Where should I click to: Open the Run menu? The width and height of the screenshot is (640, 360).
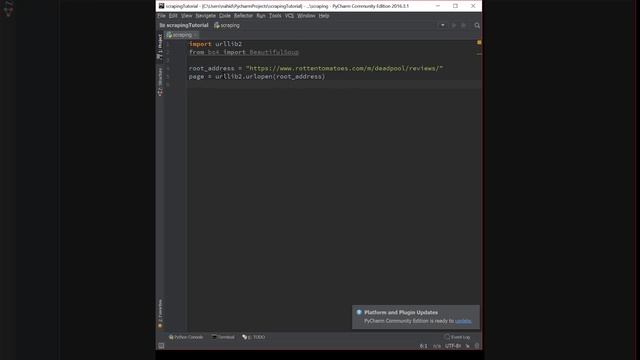[x=261, y=16]
